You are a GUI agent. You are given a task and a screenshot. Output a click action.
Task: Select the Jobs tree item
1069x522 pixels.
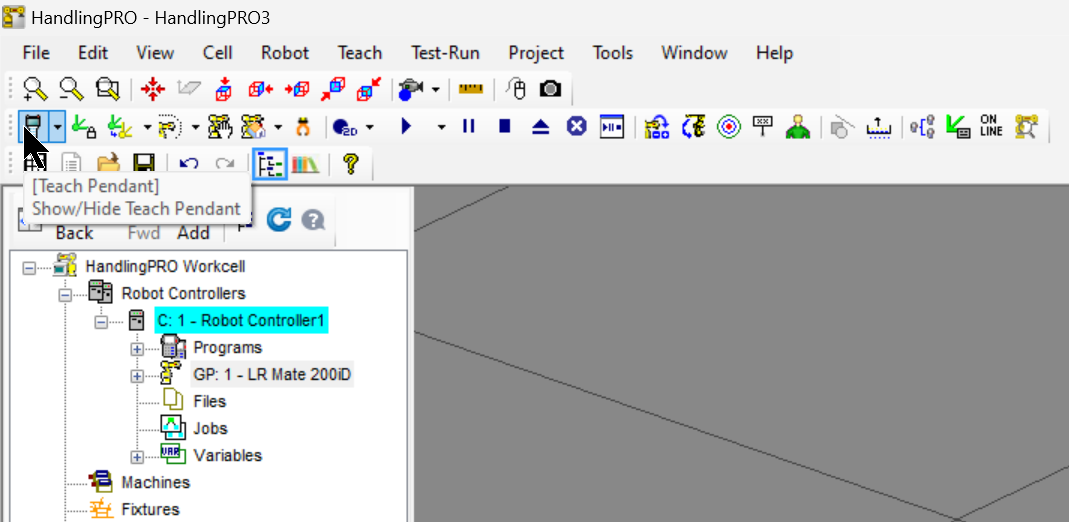(210, 429)
